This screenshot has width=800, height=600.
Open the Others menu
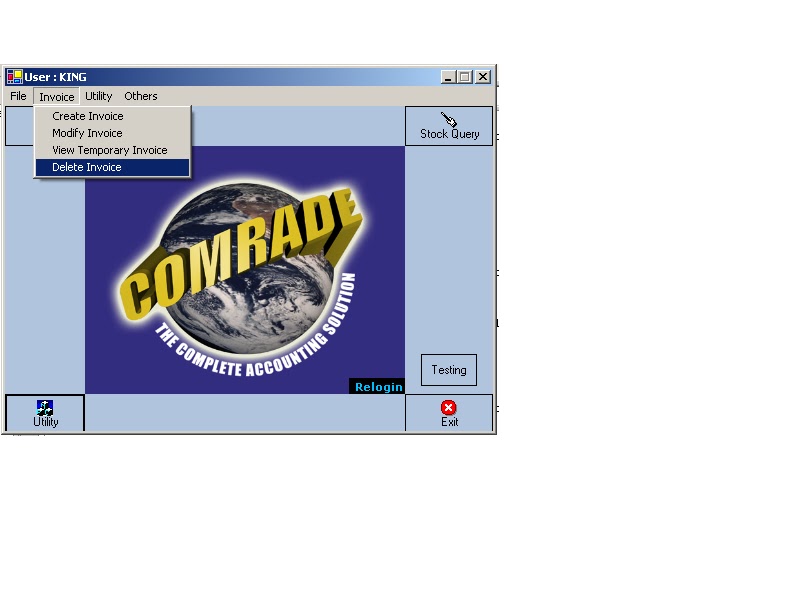tap(140, 96)
